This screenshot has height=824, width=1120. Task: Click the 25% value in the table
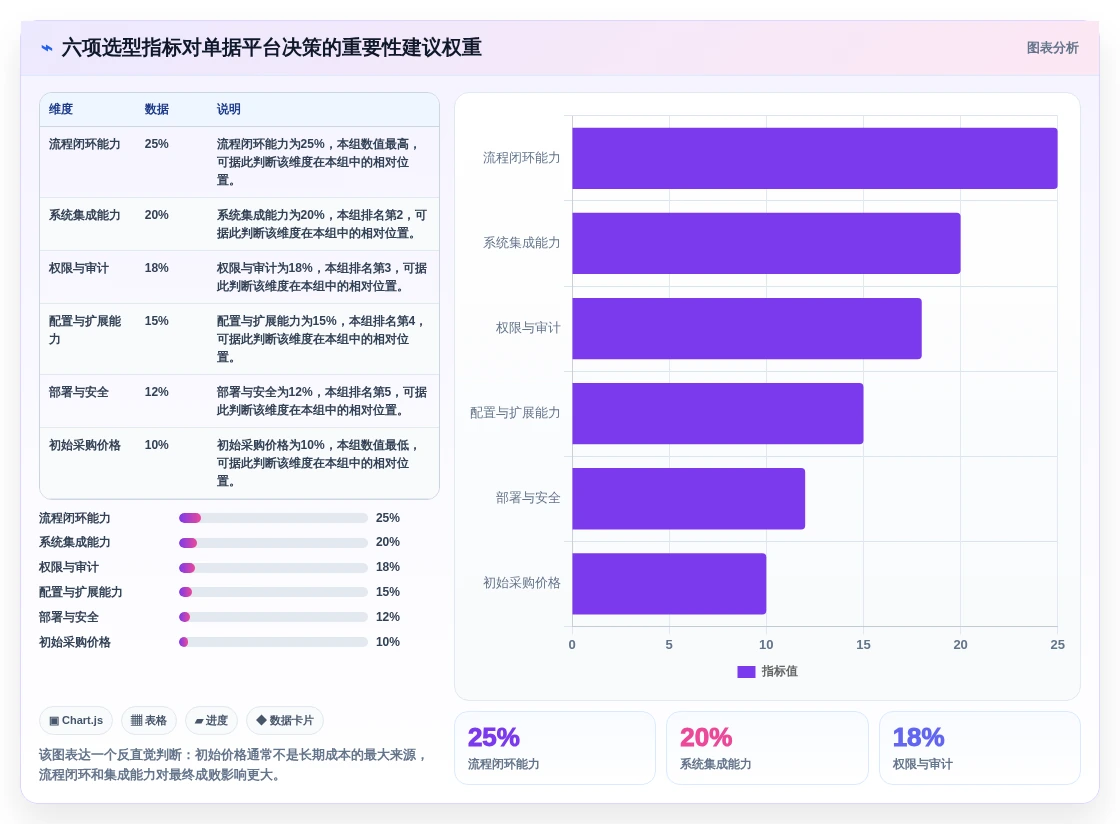(156, 144)
